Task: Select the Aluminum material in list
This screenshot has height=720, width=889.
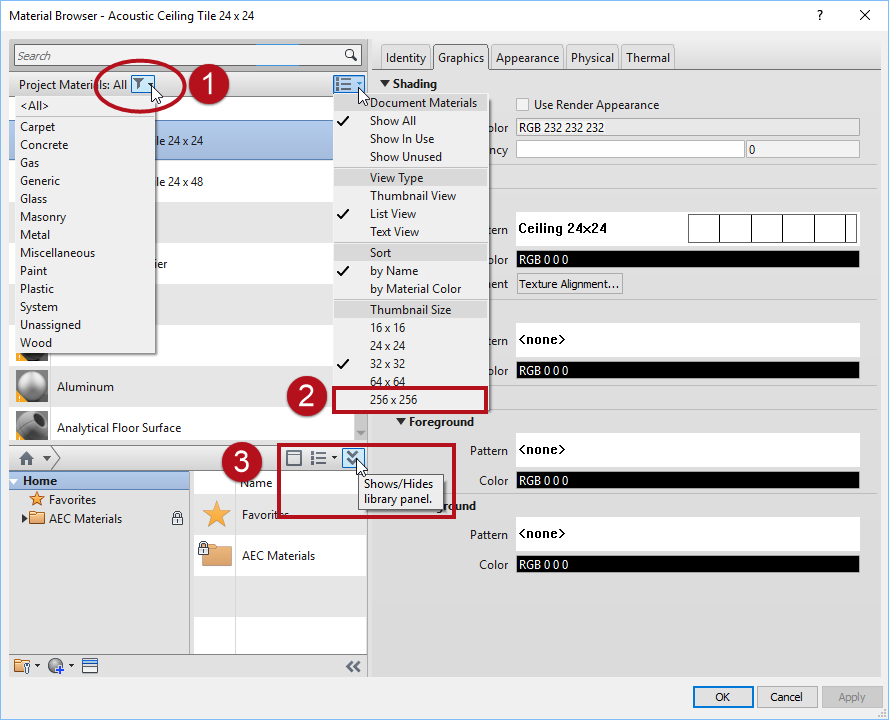Action: [x=85, y=387]
